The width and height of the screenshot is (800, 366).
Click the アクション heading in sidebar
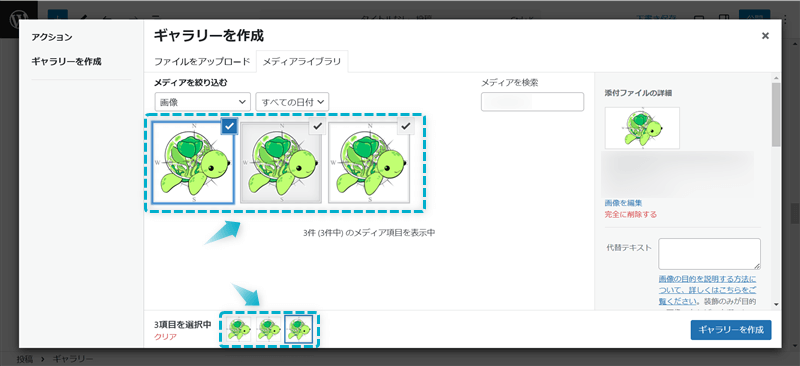click(52, 37)
